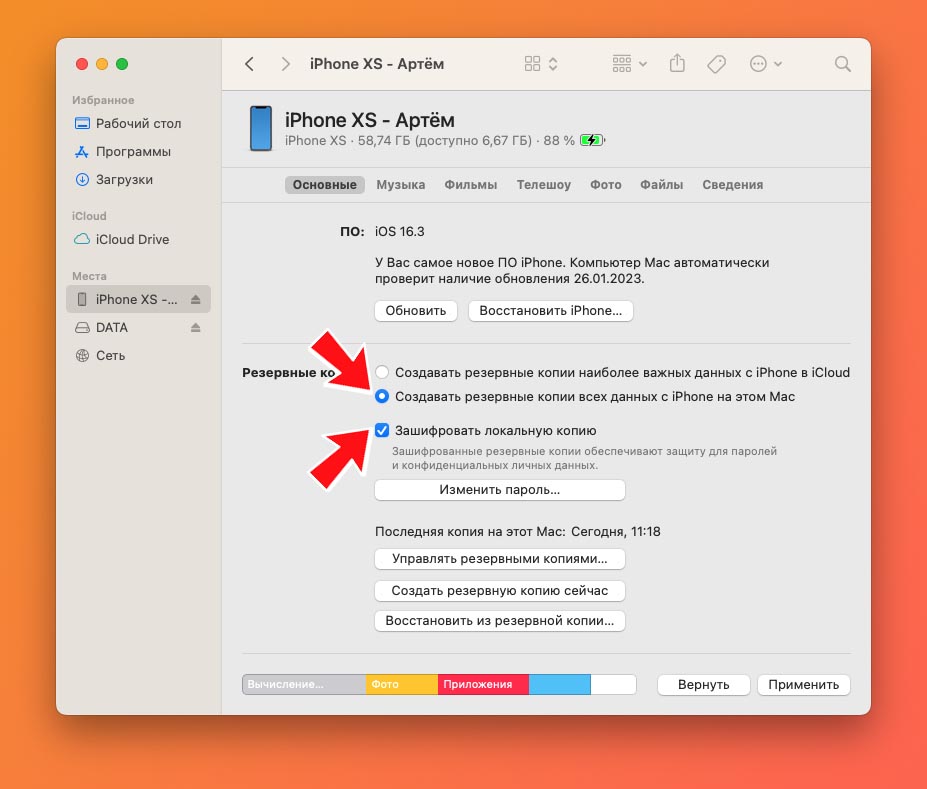Screen dimensions: 927x789
Task: Open the ellipsis actions menu
Action: 765,64
